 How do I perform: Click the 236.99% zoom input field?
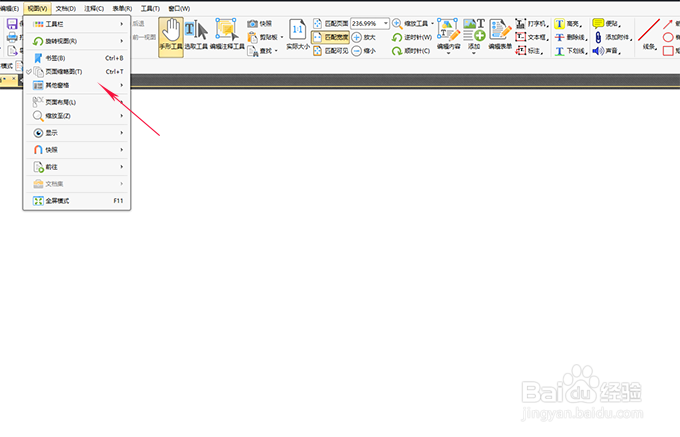366,23
